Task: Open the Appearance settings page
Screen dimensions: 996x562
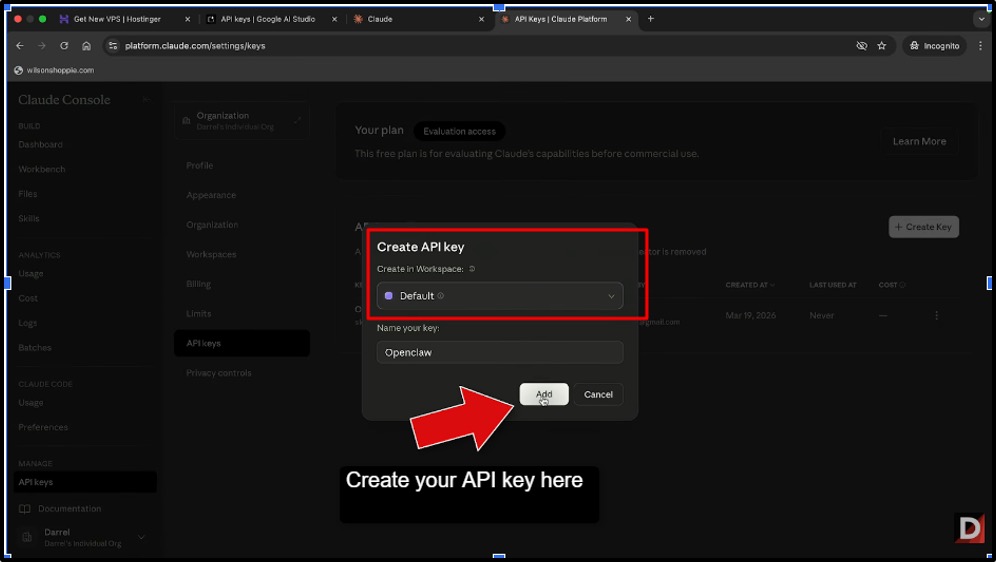Action: point(211,195)
